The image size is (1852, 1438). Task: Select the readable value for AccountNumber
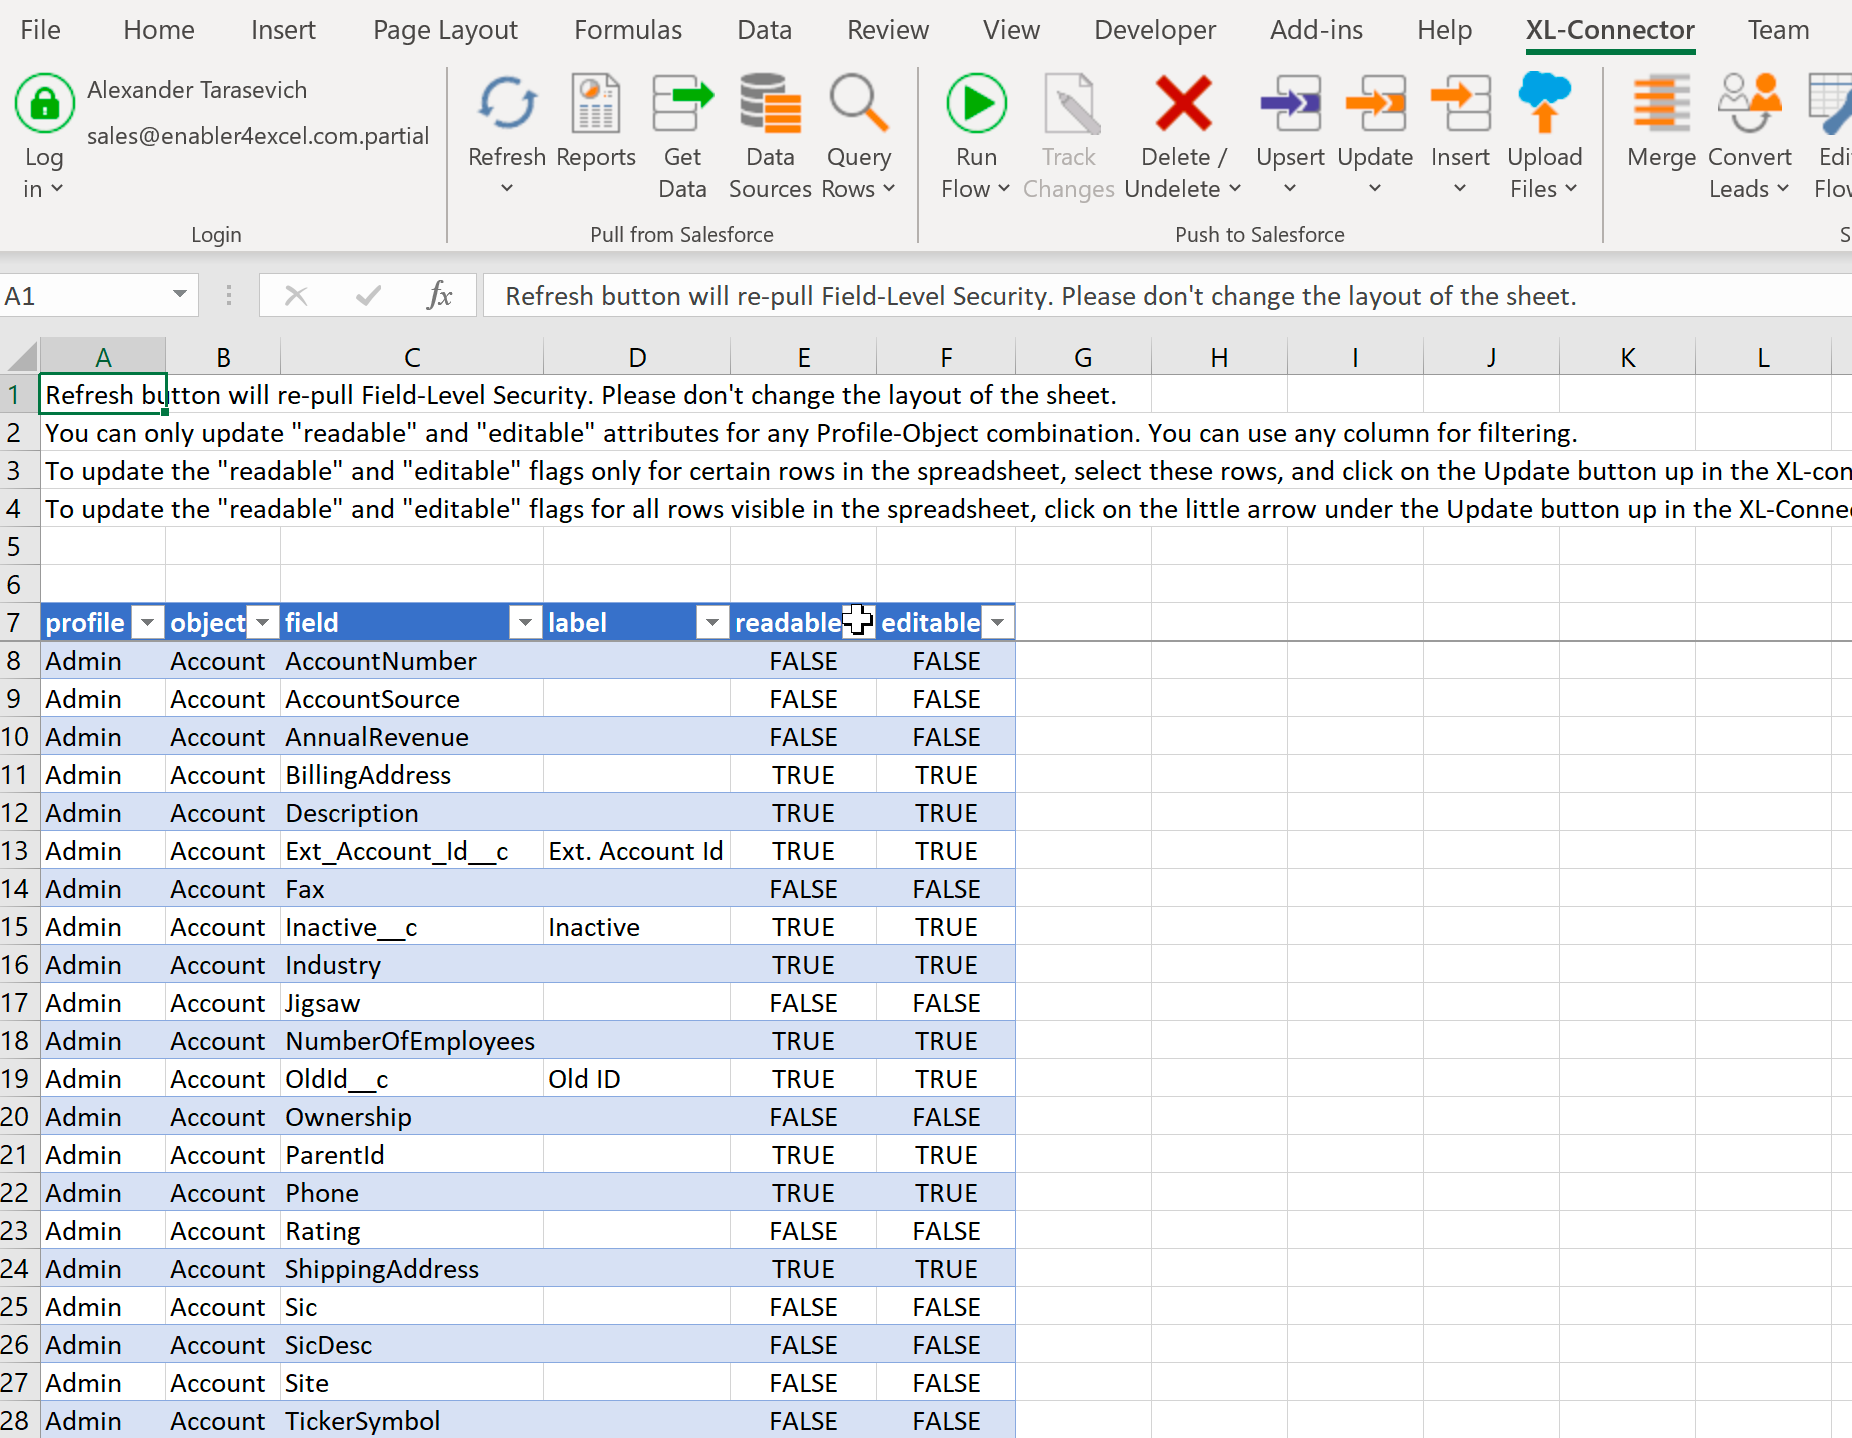click(x=803, y=661)
